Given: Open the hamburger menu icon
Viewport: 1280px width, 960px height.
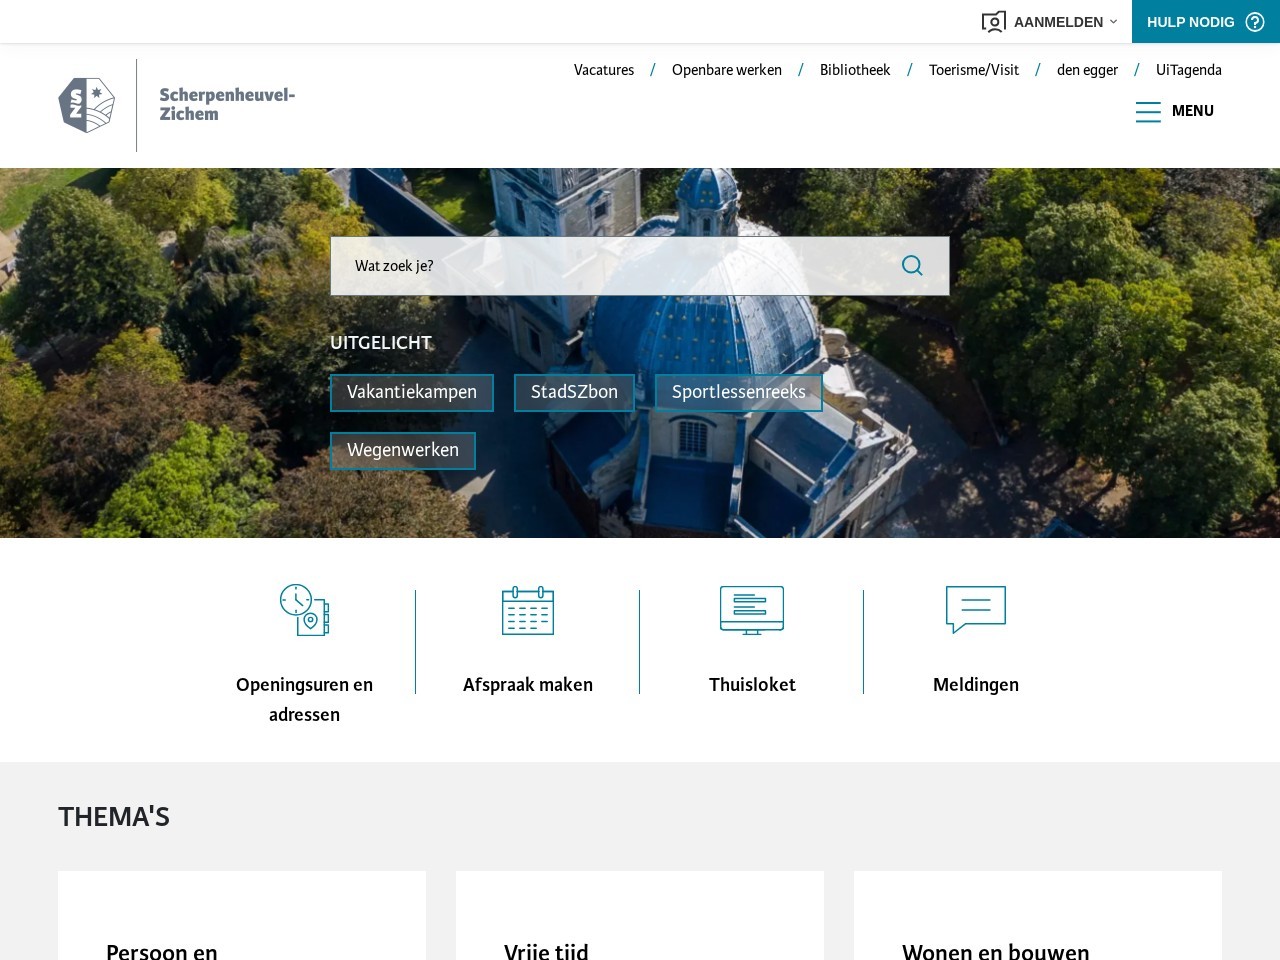Looking at the screenshot, I should [x=1148, y=111].
